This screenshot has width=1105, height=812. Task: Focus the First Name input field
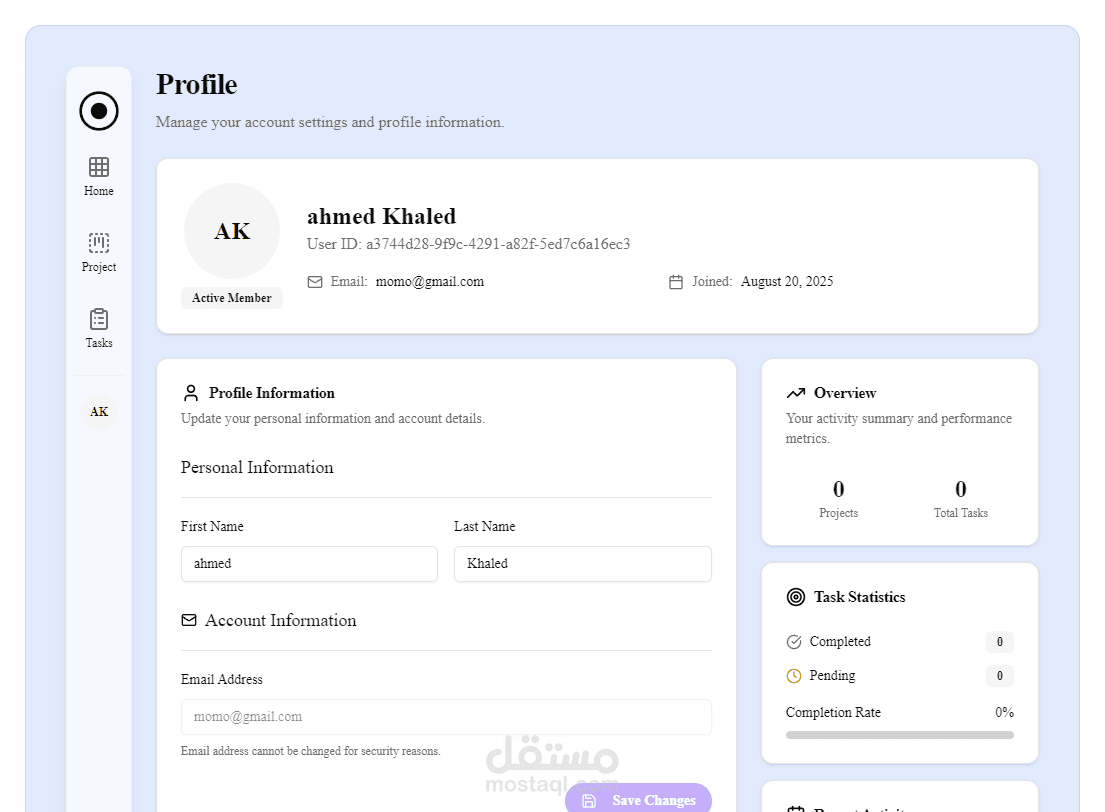click(309, 564)
